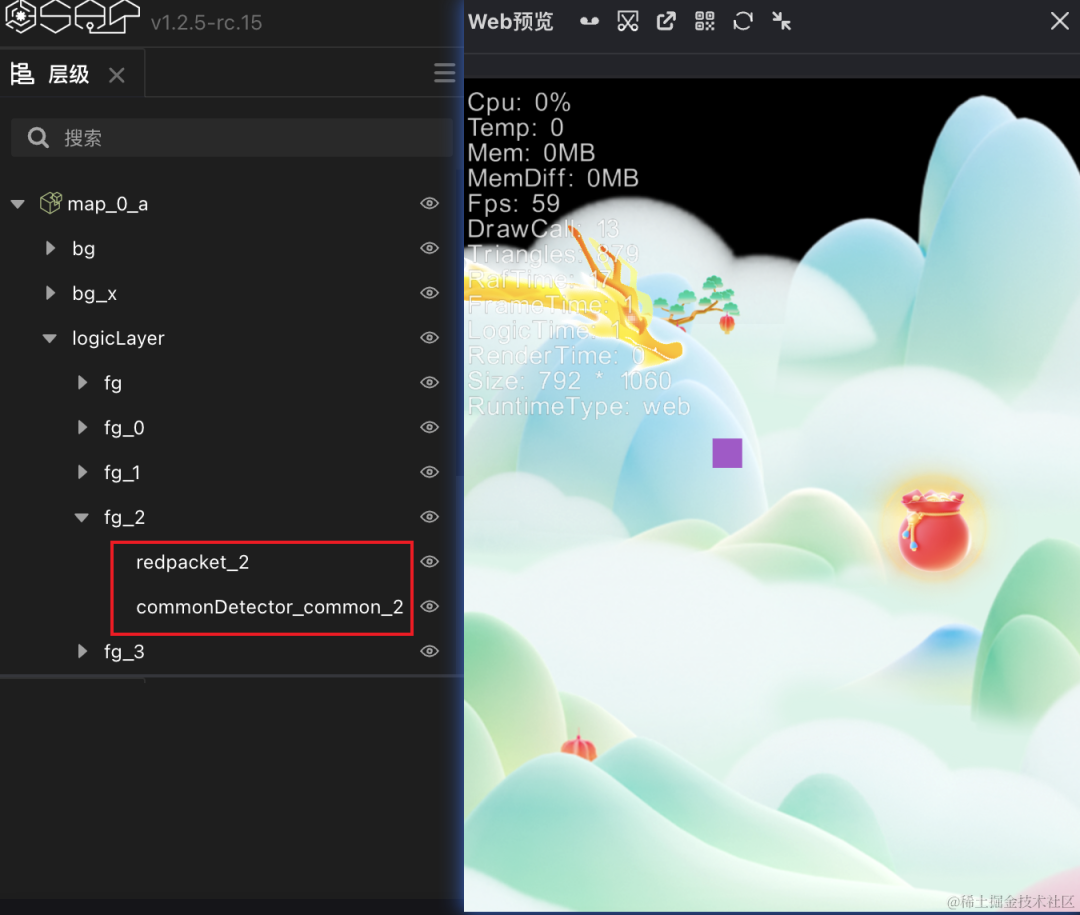
Task: Select the fg_1 tree item
Action: click(x=122, y=473)
